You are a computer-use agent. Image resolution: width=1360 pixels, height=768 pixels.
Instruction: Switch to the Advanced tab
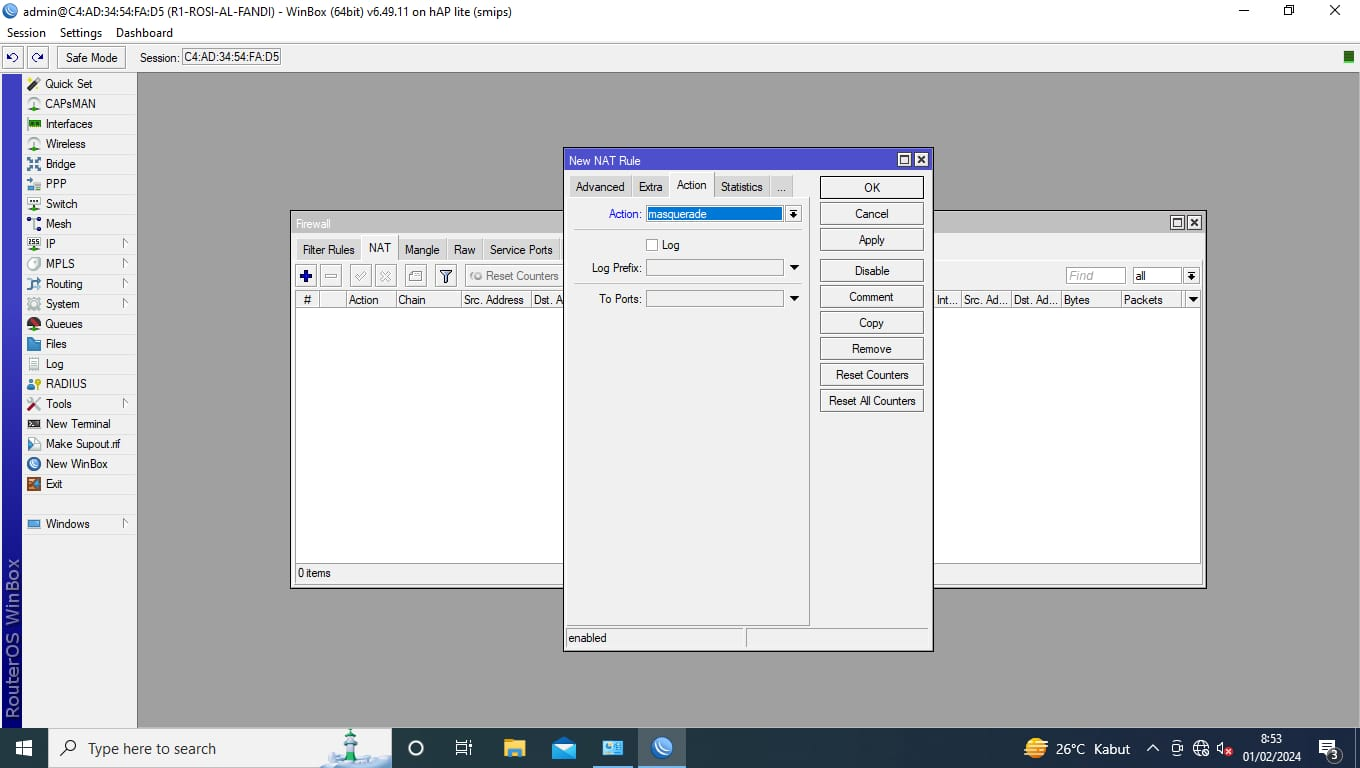point(600,187)
